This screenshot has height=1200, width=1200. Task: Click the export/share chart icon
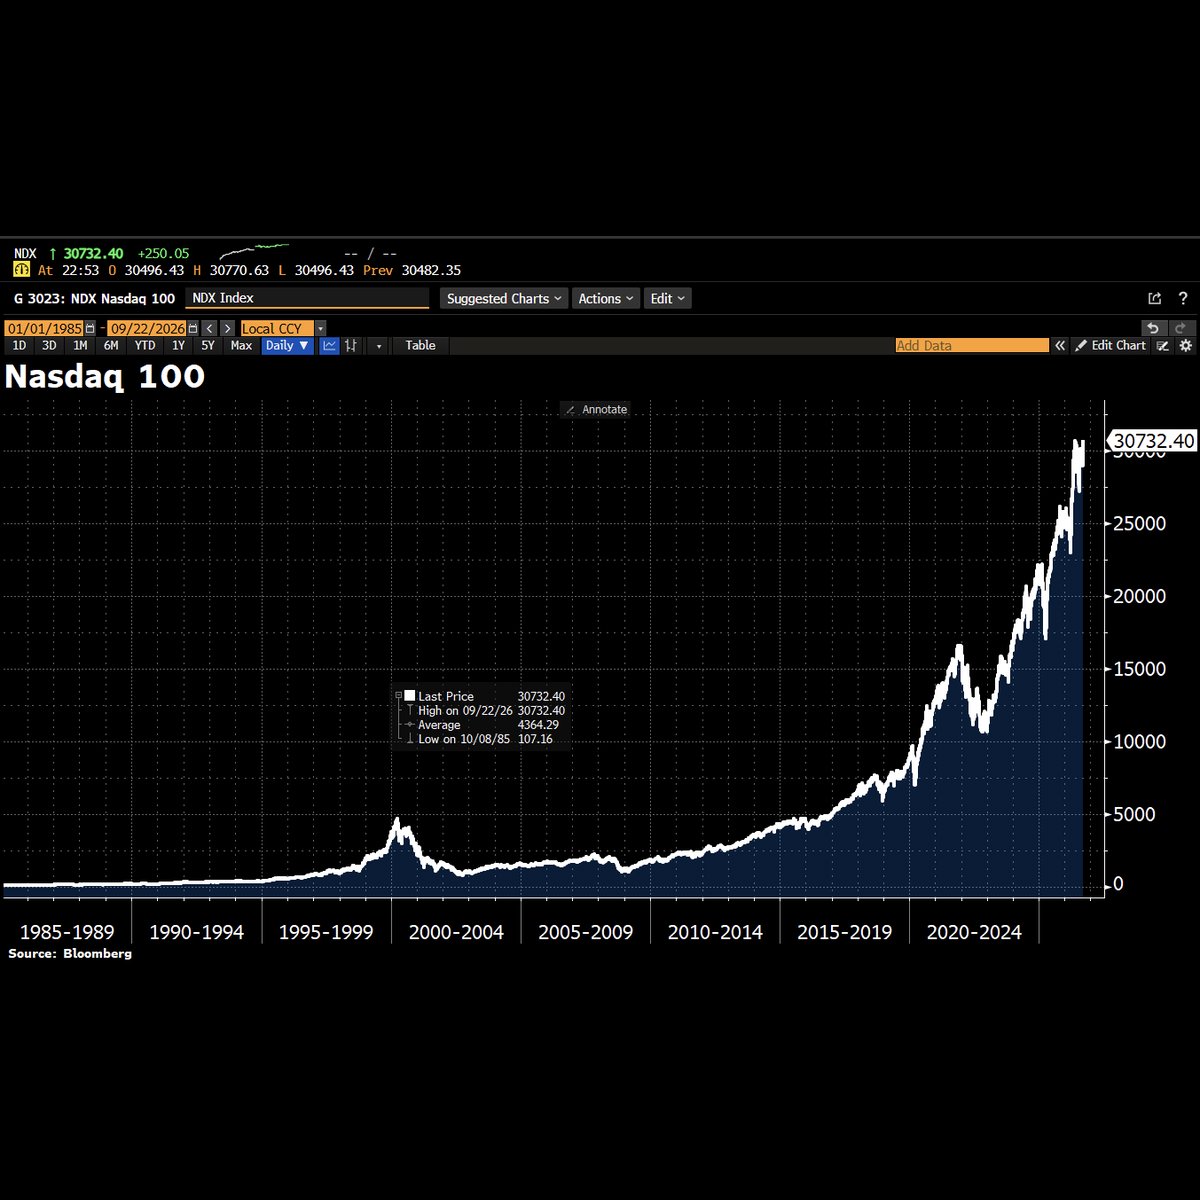pos(1155,298)
